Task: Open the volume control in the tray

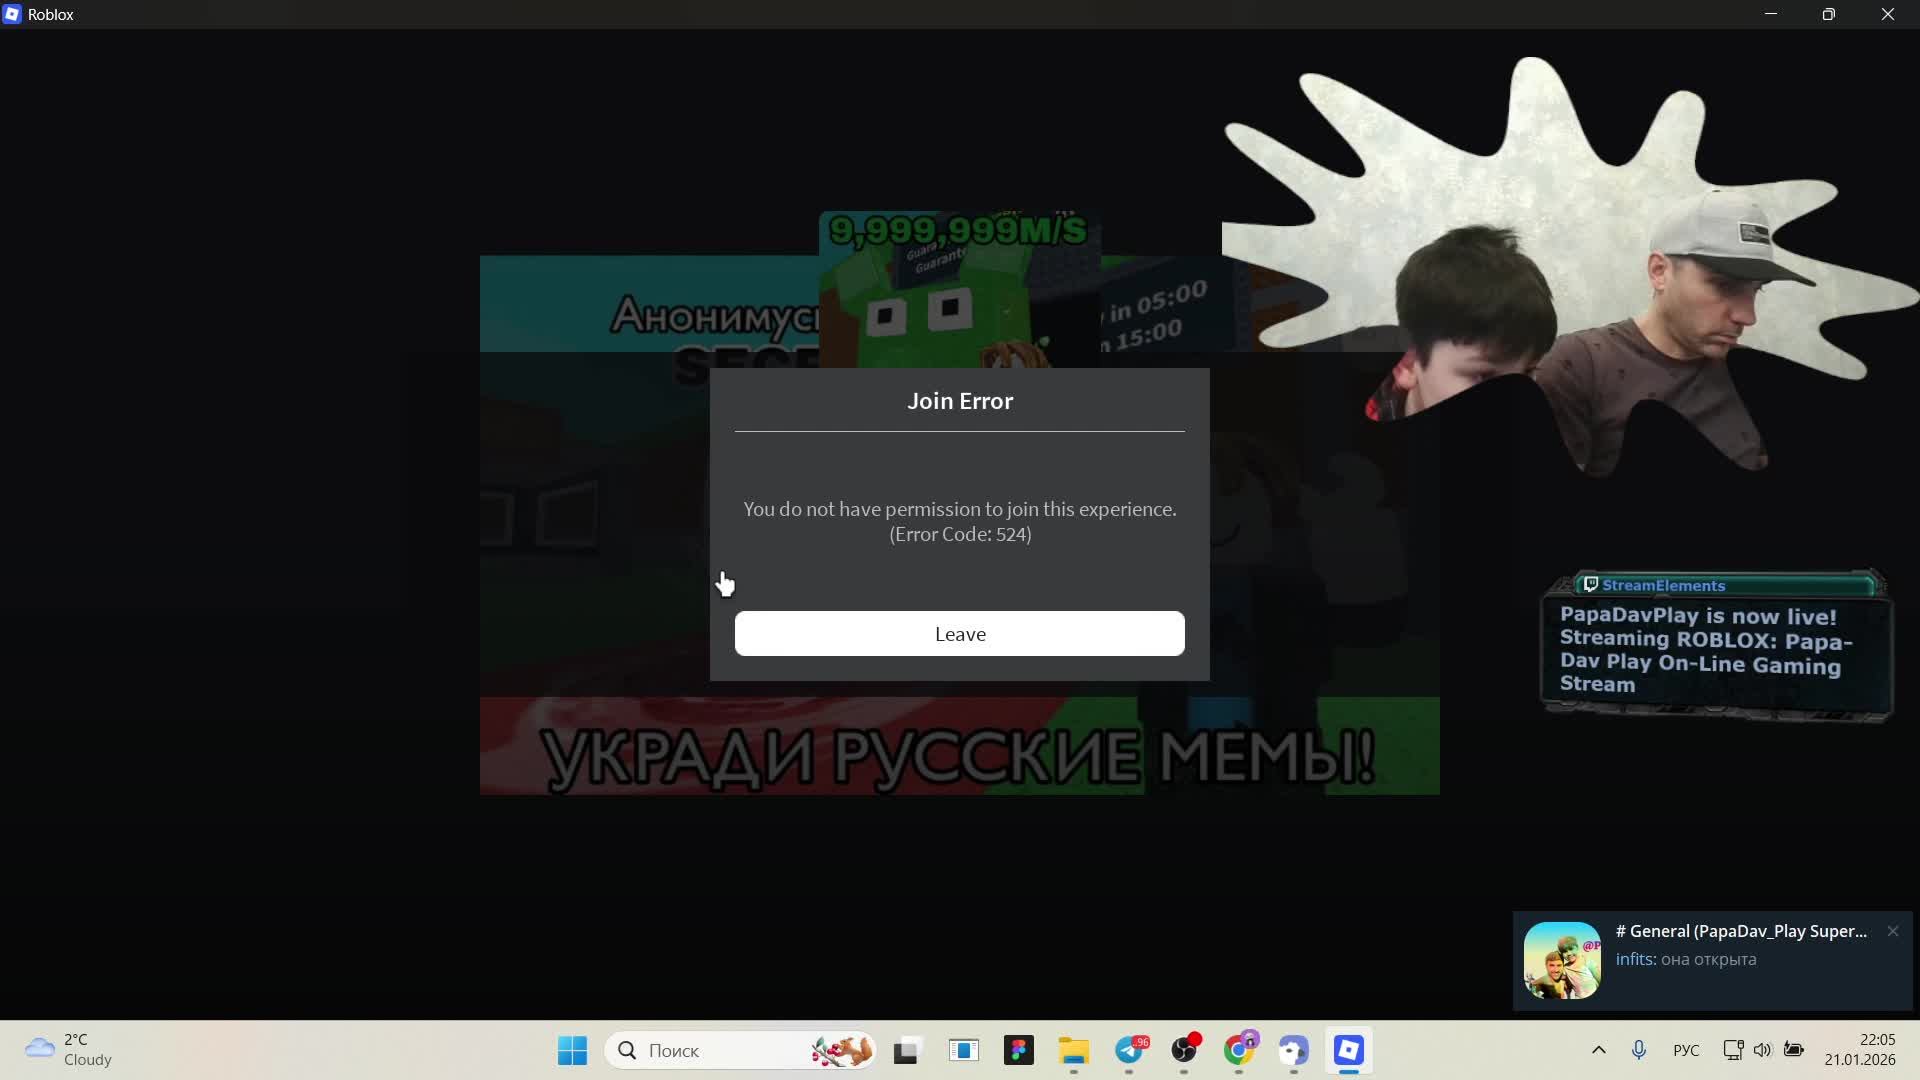Action: (x=1762, y=1050)
